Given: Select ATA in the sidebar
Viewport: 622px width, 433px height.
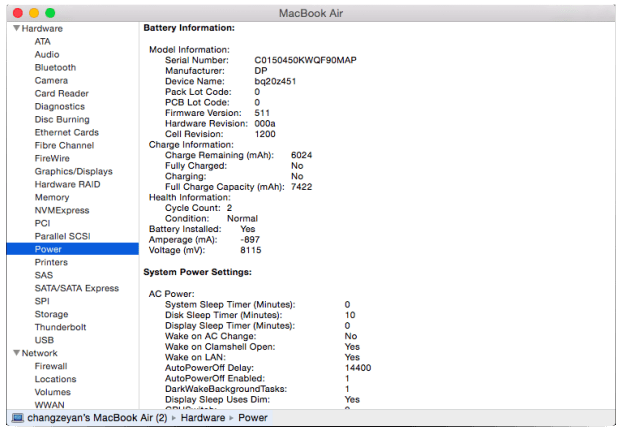Looking at the screenshot, I should click(x=42, y=41).
